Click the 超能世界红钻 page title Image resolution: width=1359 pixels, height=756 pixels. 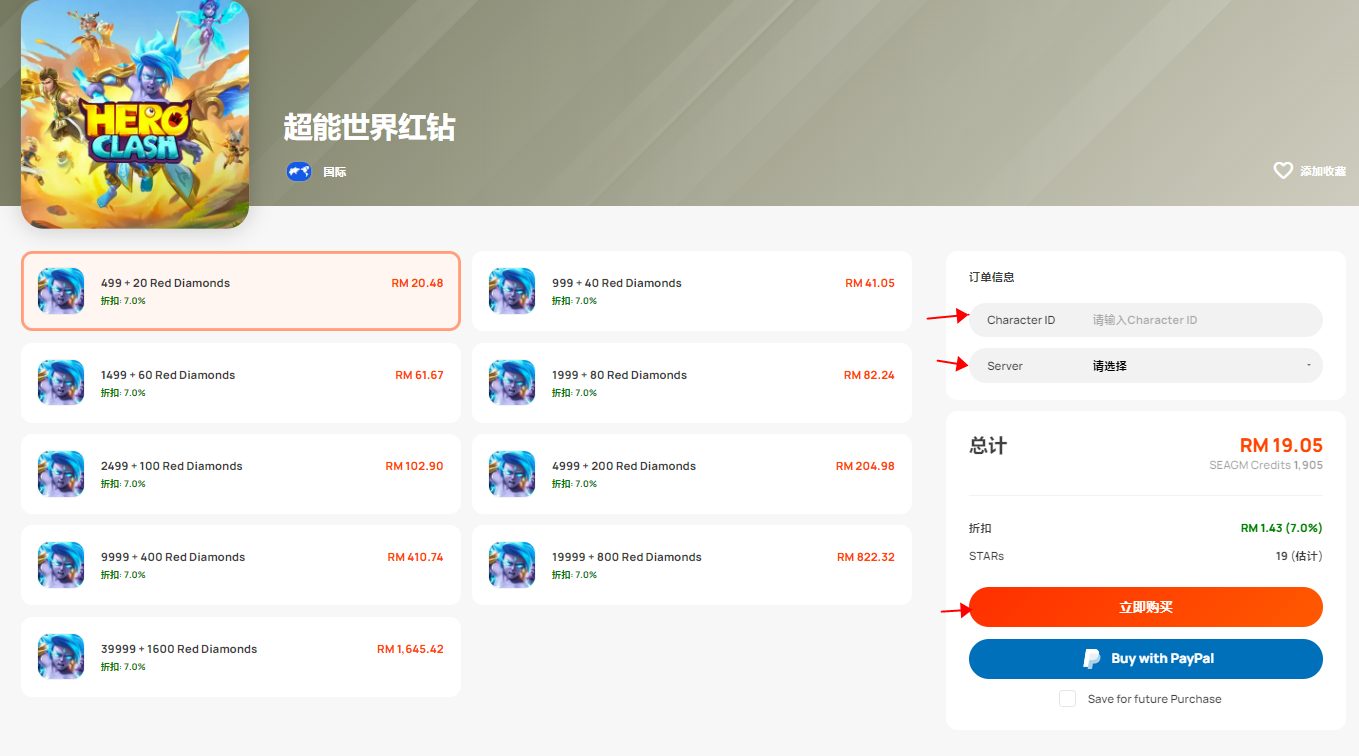pos(369,127)
